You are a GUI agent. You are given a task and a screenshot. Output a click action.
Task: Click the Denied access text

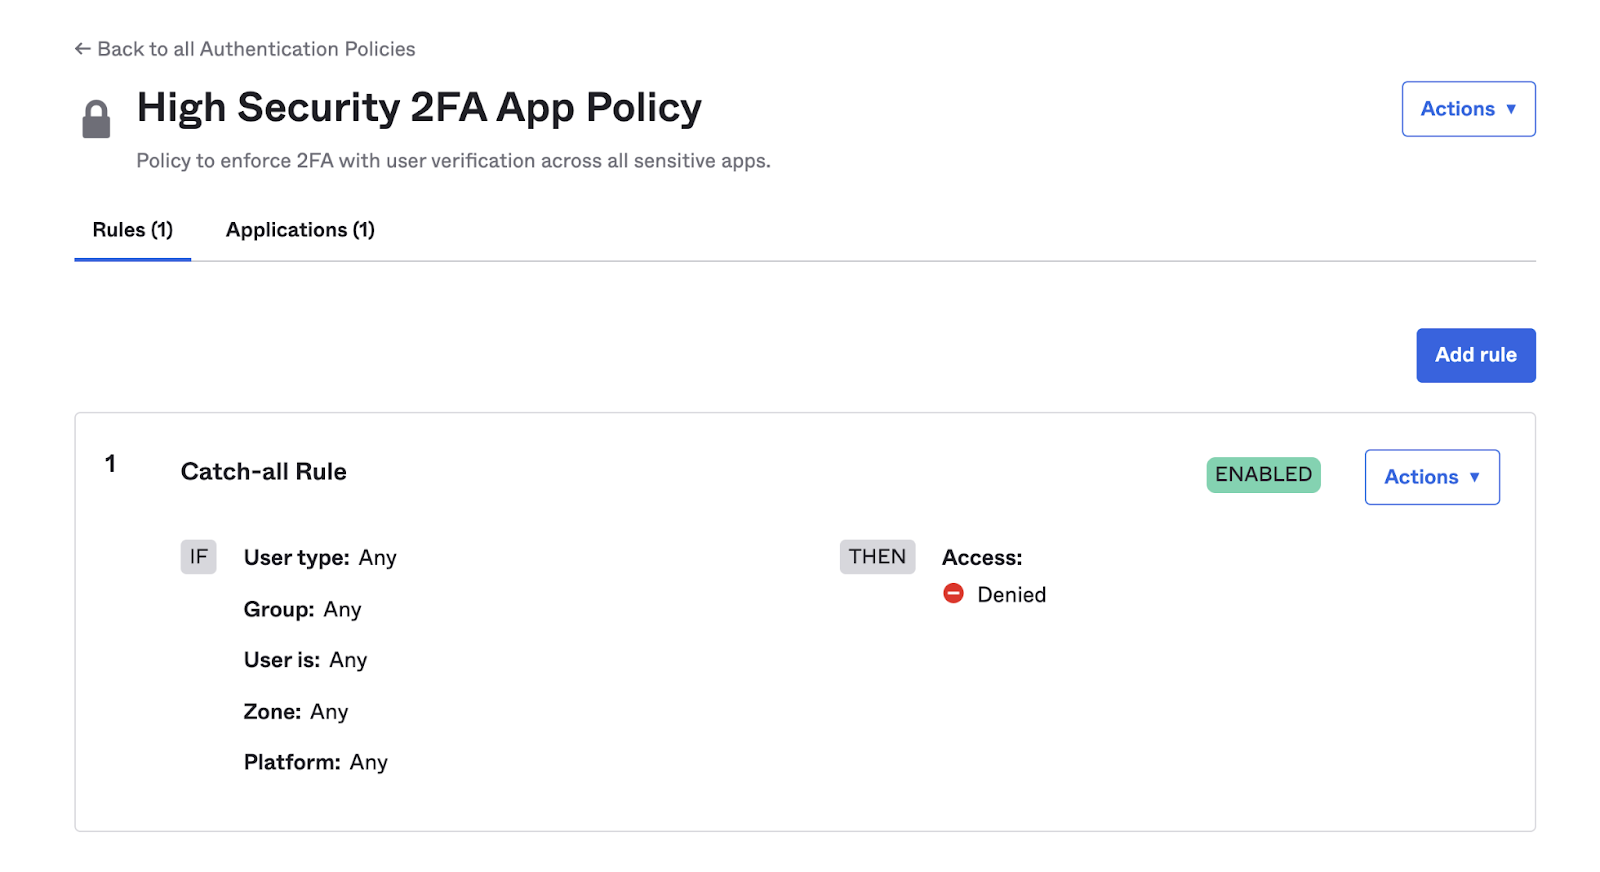[x=1011, y=595]
